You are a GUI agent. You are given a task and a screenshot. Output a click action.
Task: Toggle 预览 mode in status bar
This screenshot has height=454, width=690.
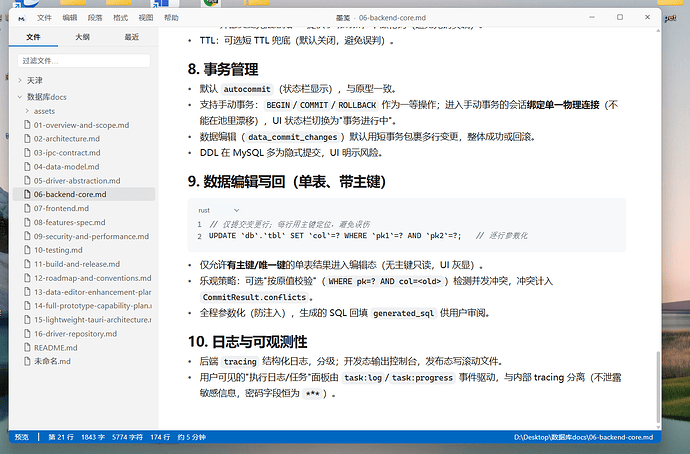(22, 437)
